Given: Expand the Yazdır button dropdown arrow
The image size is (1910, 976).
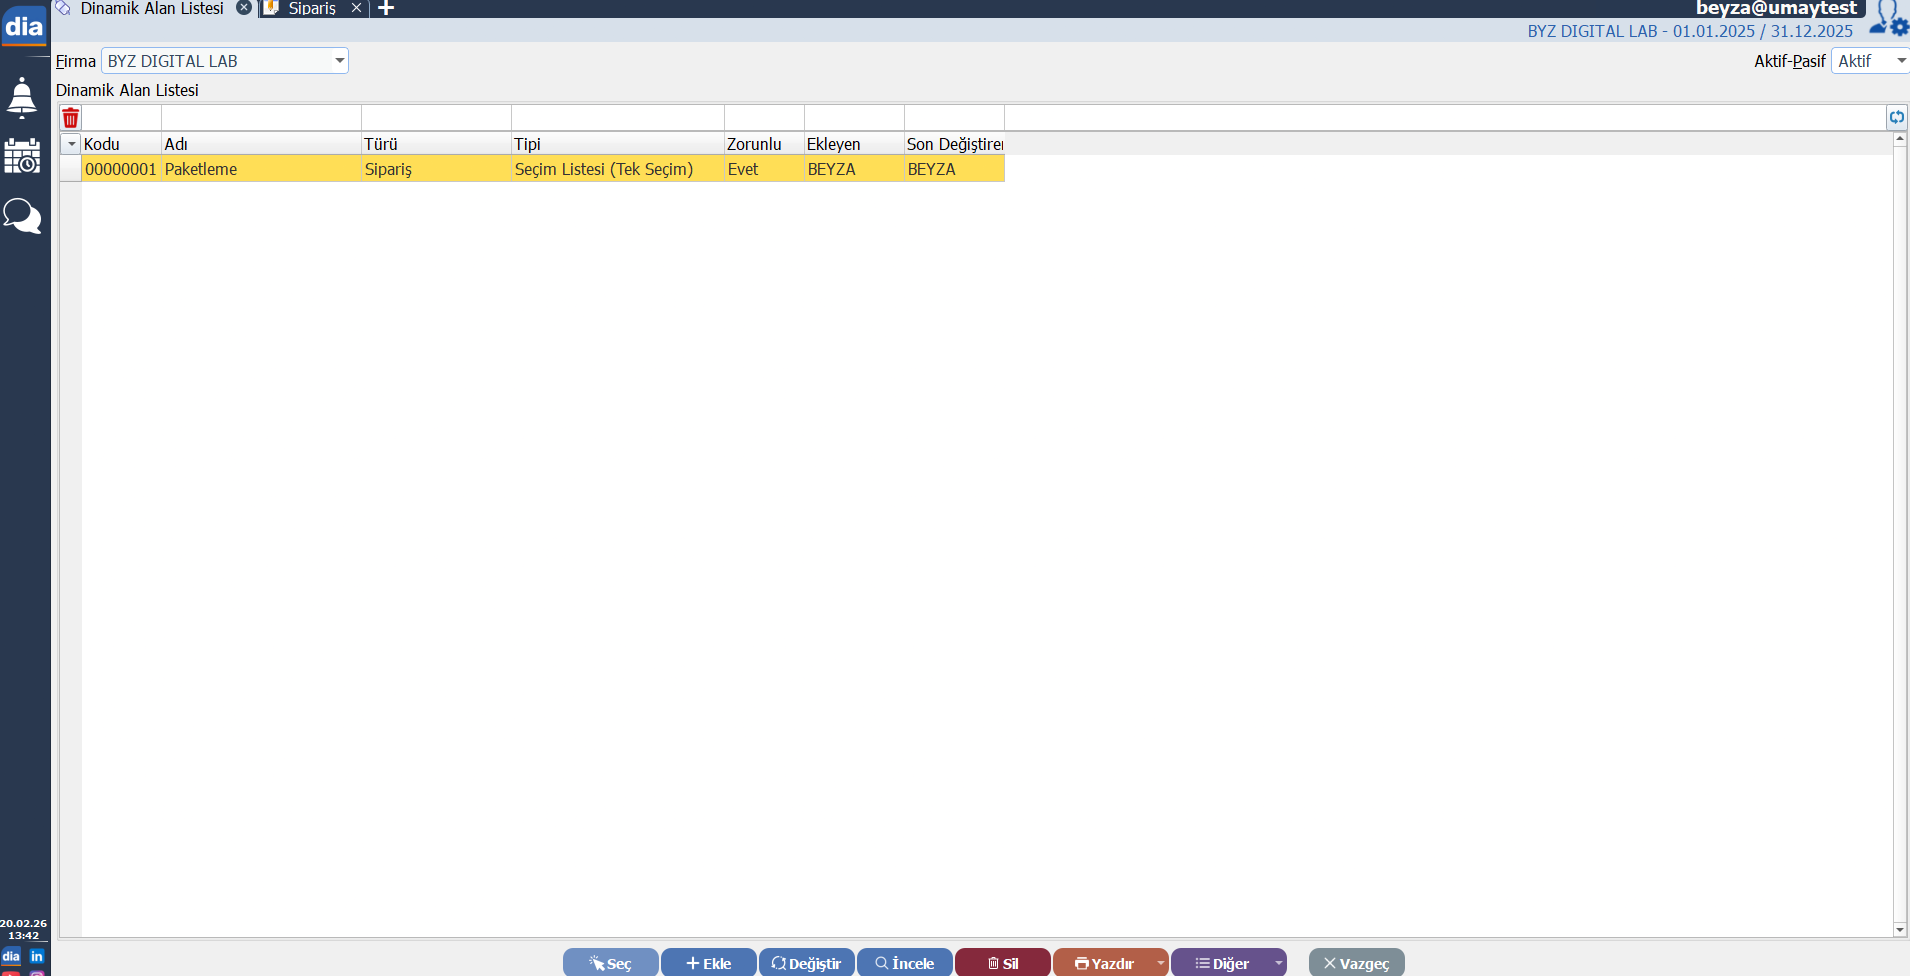Looking at the screenshot, I should click(x=1160, y=963).
